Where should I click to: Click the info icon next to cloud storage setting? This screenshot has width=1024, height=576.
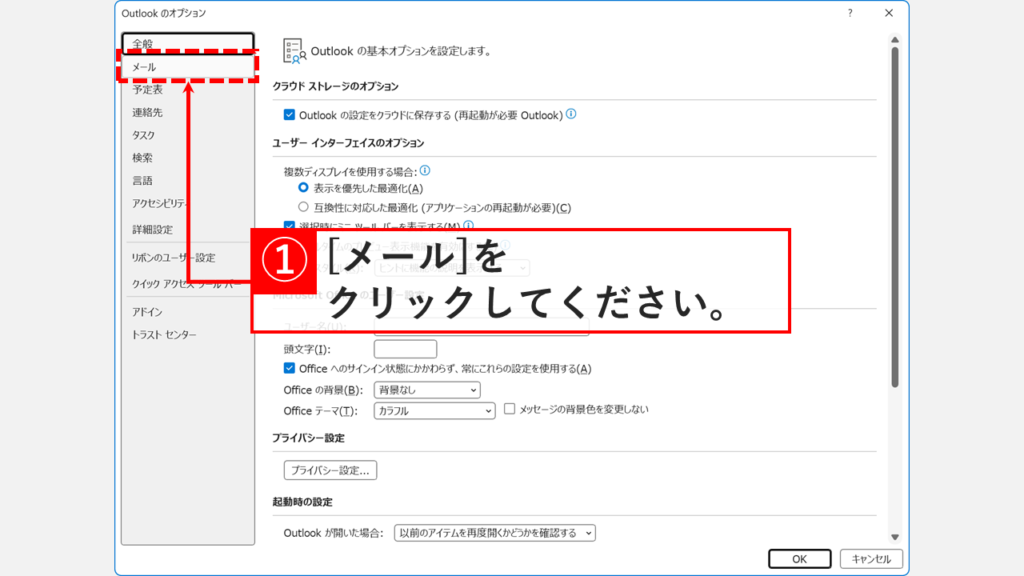pyautogui.click(x=571, y=113)
